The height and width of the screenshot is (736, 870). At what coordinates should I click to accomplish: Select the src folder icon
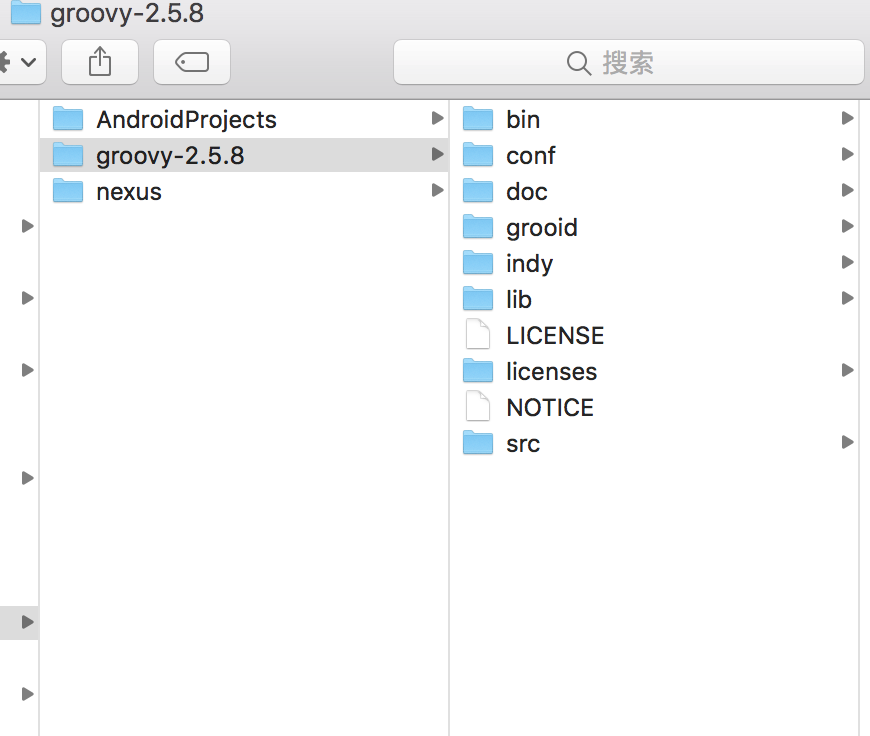[x=478, y=443]
